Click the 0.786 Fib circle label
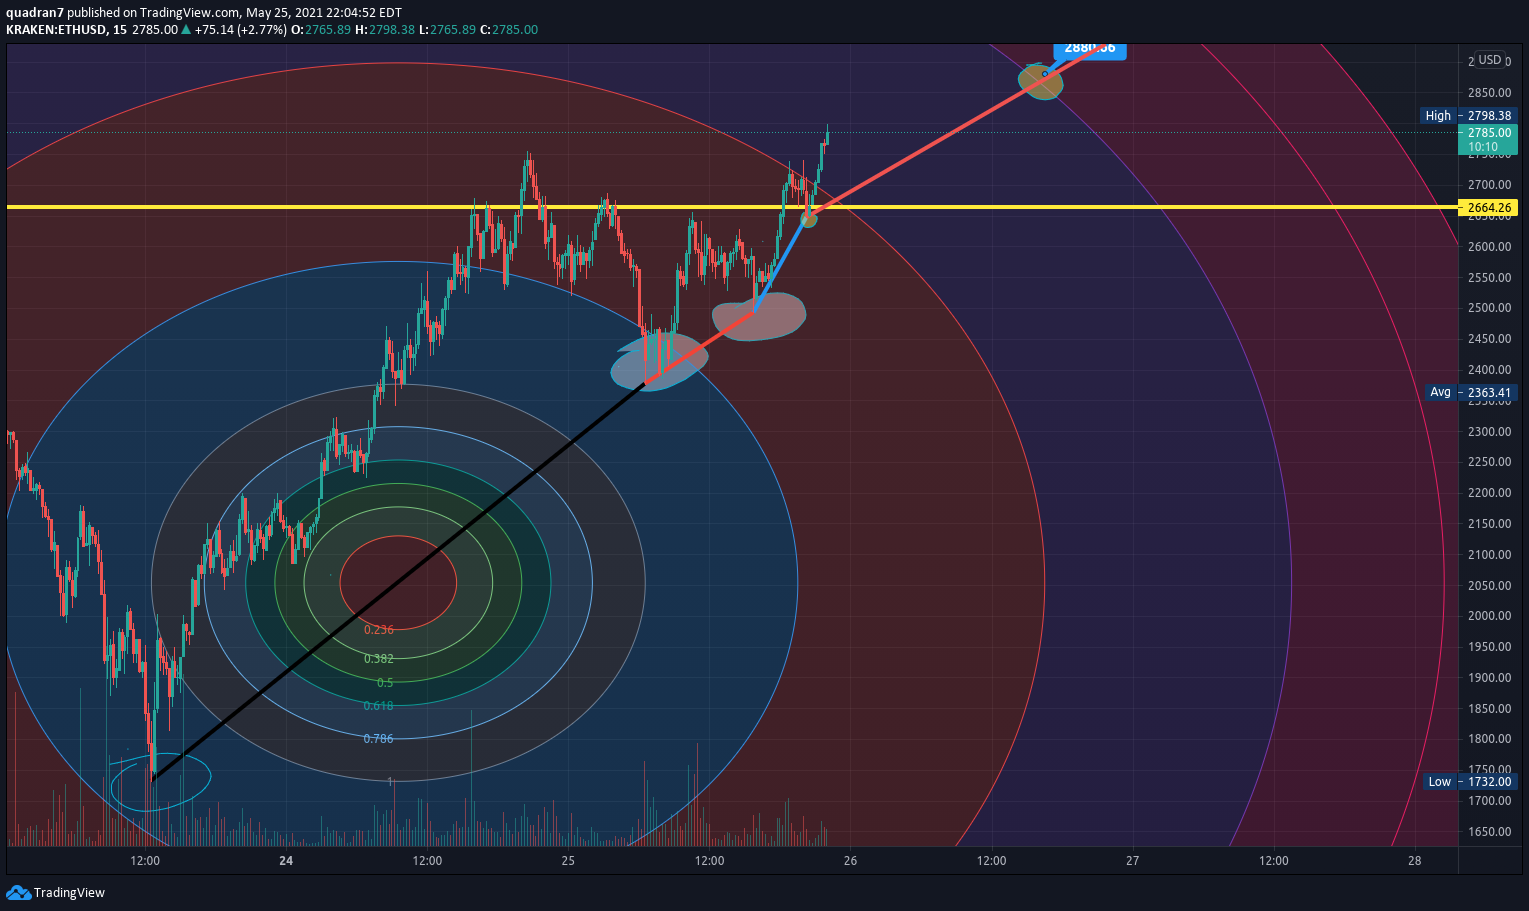The height and width of the screenshot is (911, 1529). tap(379, 739)
